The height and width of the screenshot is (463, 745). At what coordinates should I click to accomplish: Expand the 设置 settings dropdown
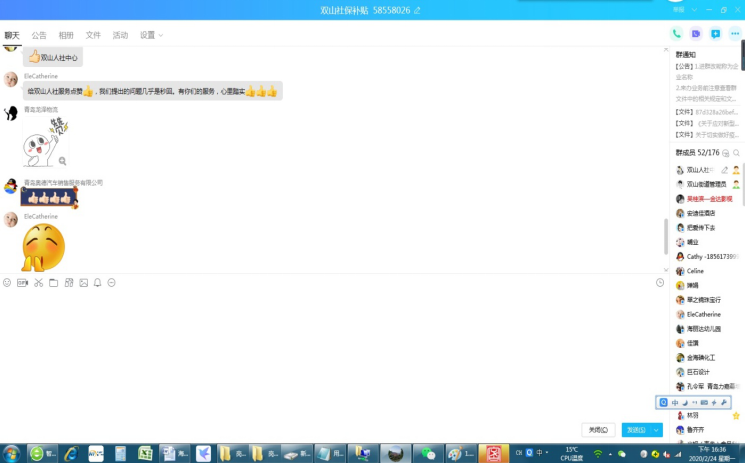coord(151,35)
